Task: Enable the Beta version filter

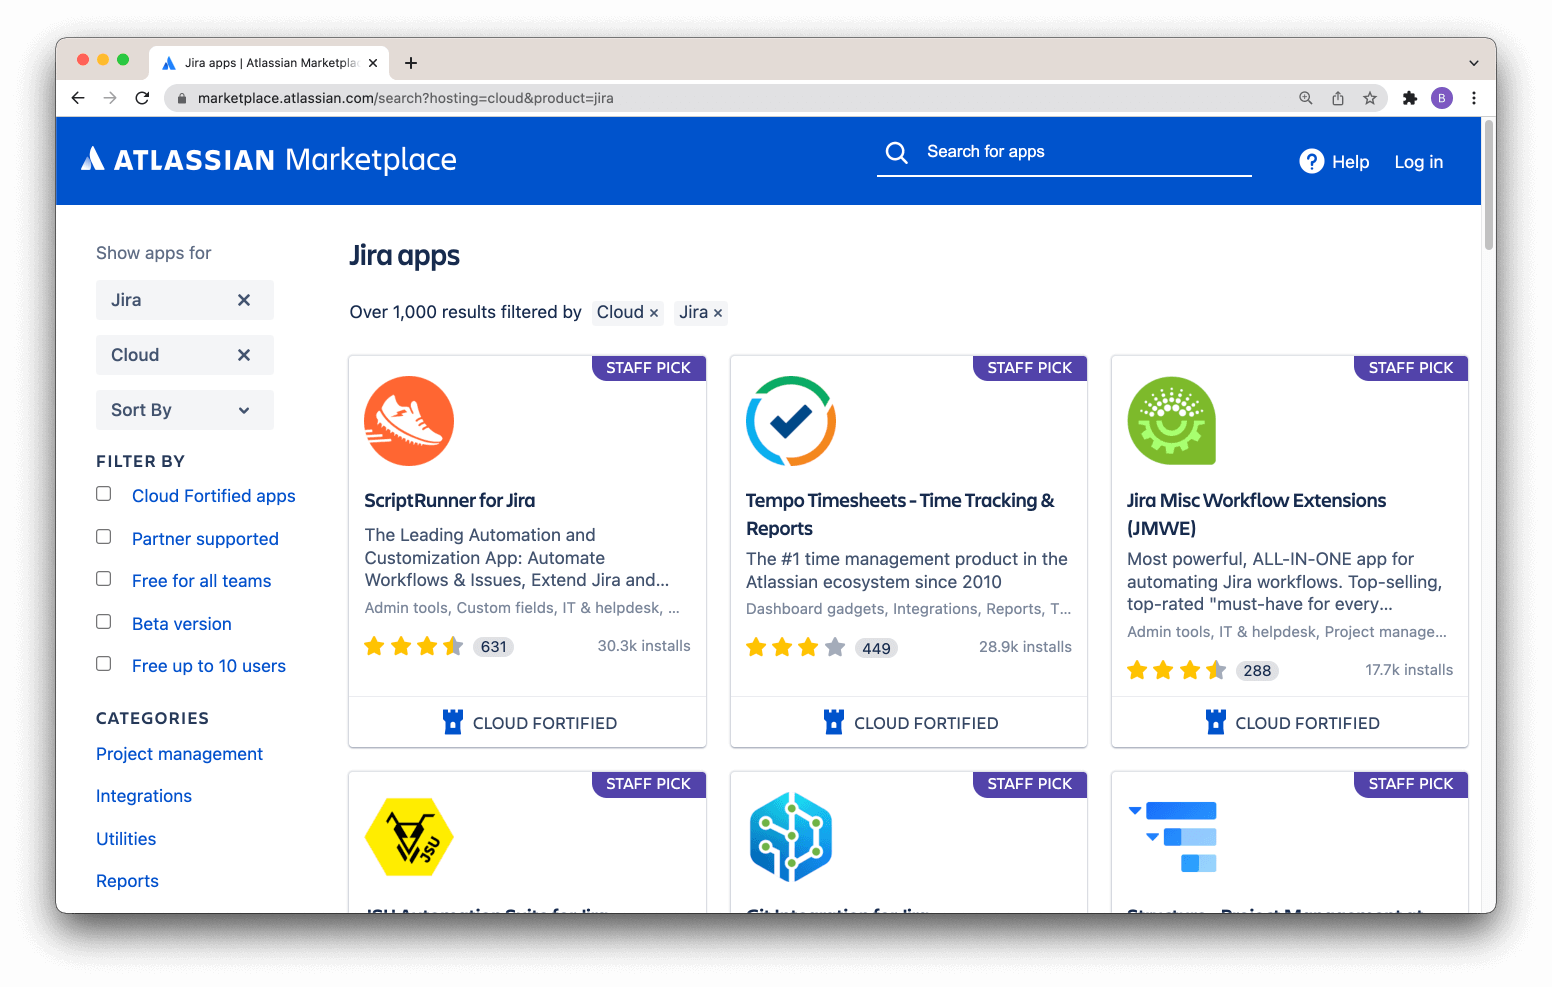Action: [103, 621]
